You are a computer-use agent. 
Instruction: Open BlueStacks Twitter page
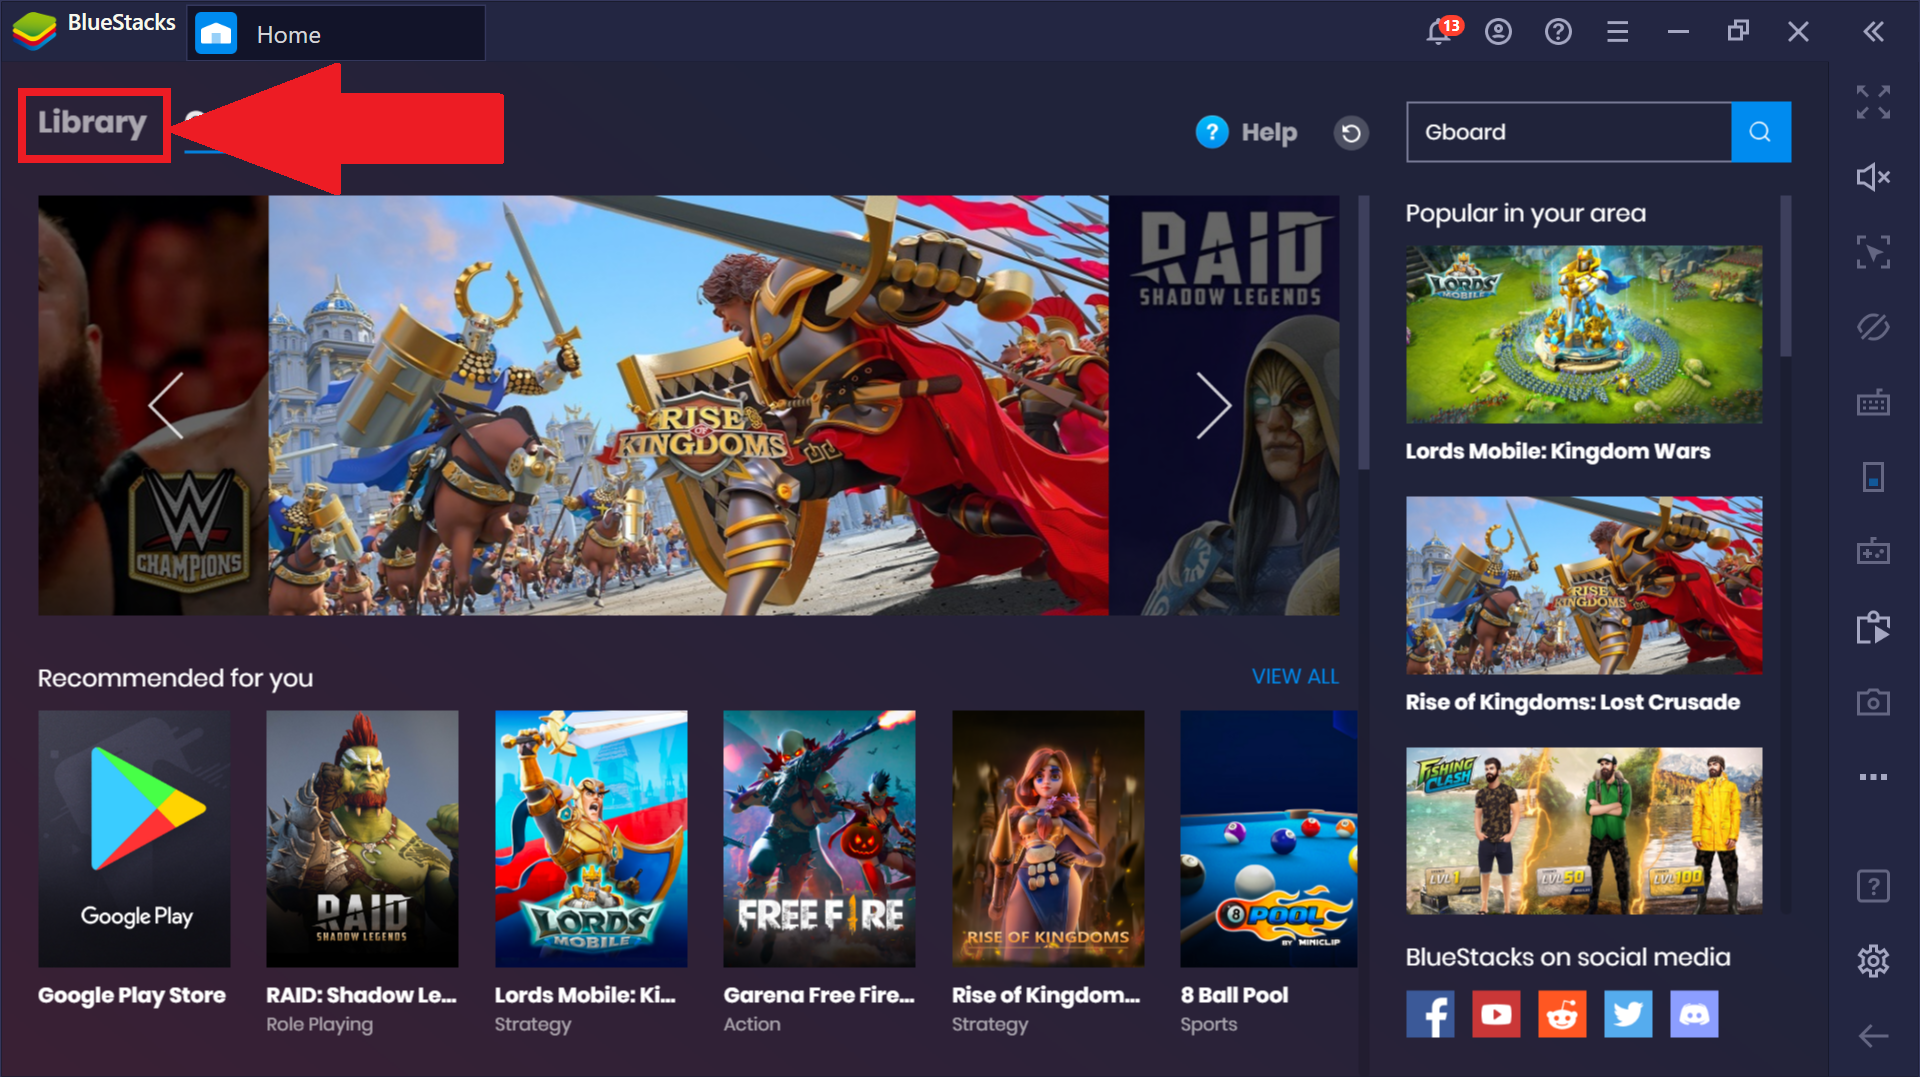pyautogui.click(x=1628, y=1014)
